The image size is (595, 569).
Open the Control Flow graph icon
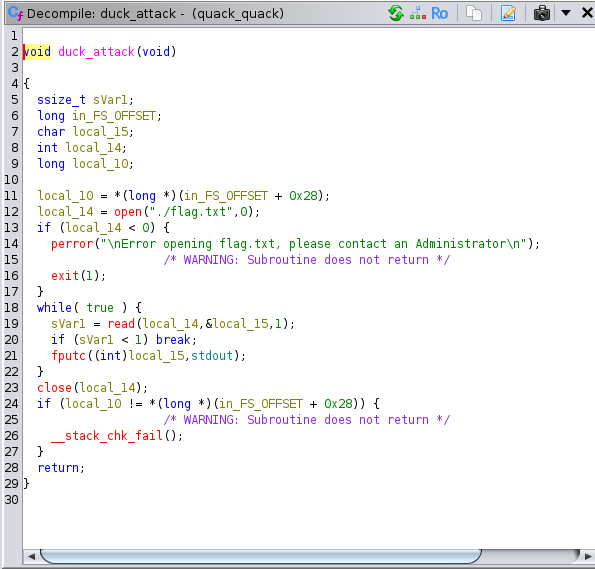point(417,14)
